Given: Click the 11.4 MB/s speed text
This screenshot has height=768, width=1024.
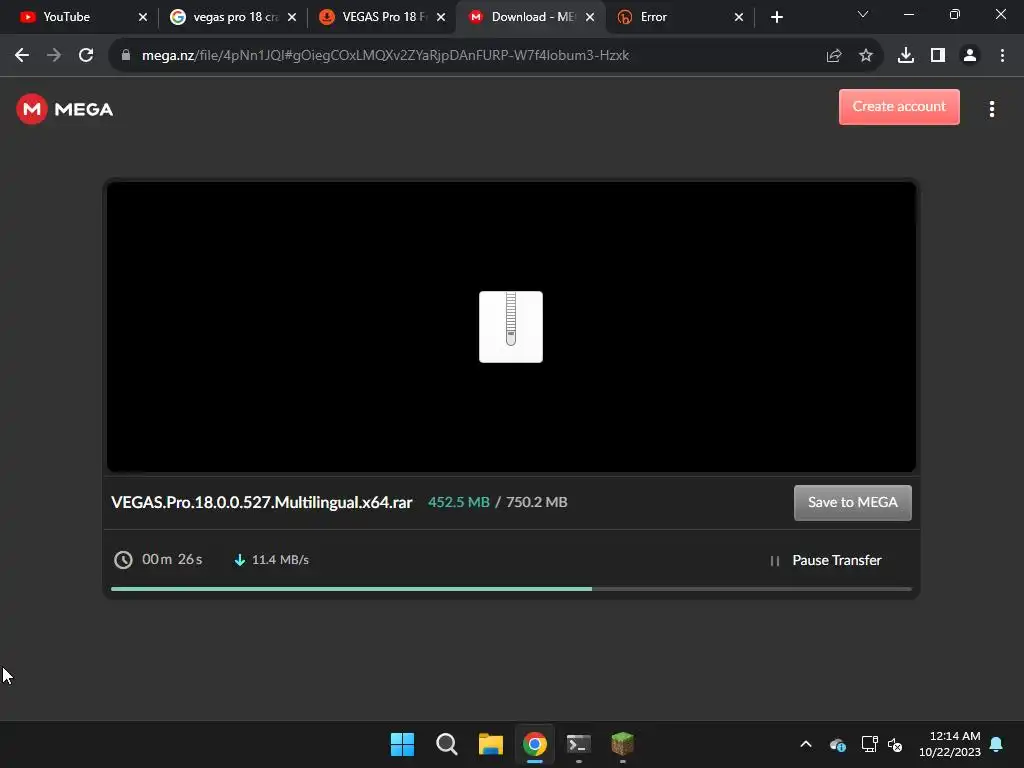Looking at the screenshot, I should pyautogui.click(x=280, y=560).
